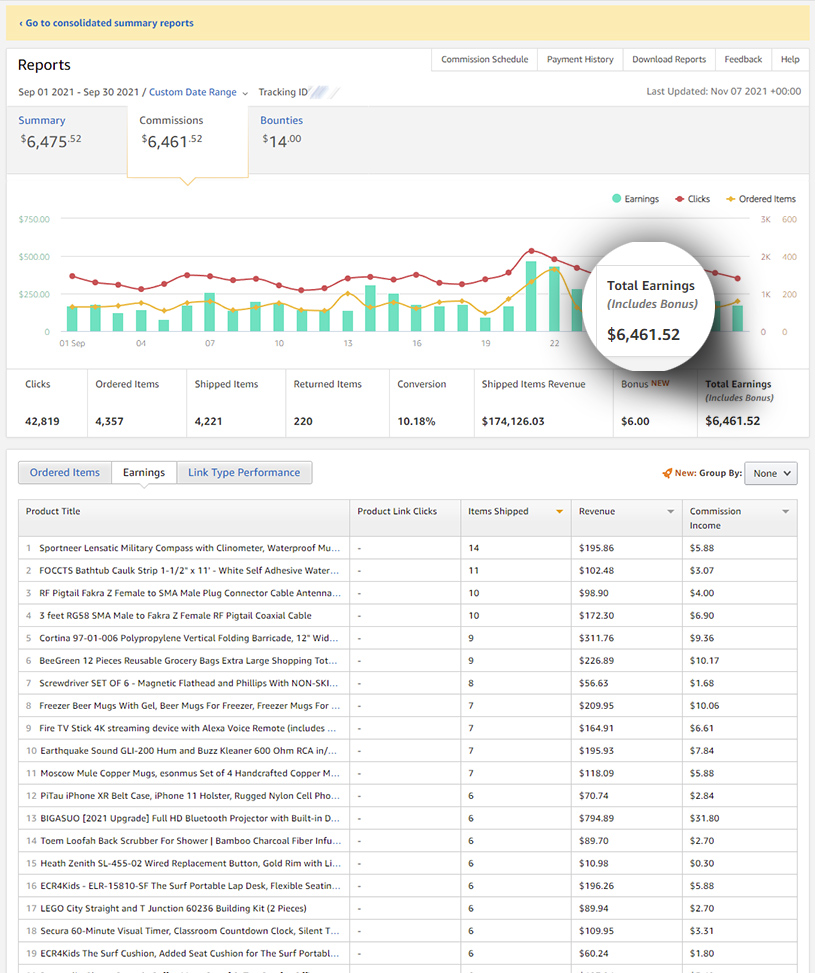Click the Freezer Beer Mugs With Gel title
Viewport: 815px width, 973px height.
click(189, 706)
